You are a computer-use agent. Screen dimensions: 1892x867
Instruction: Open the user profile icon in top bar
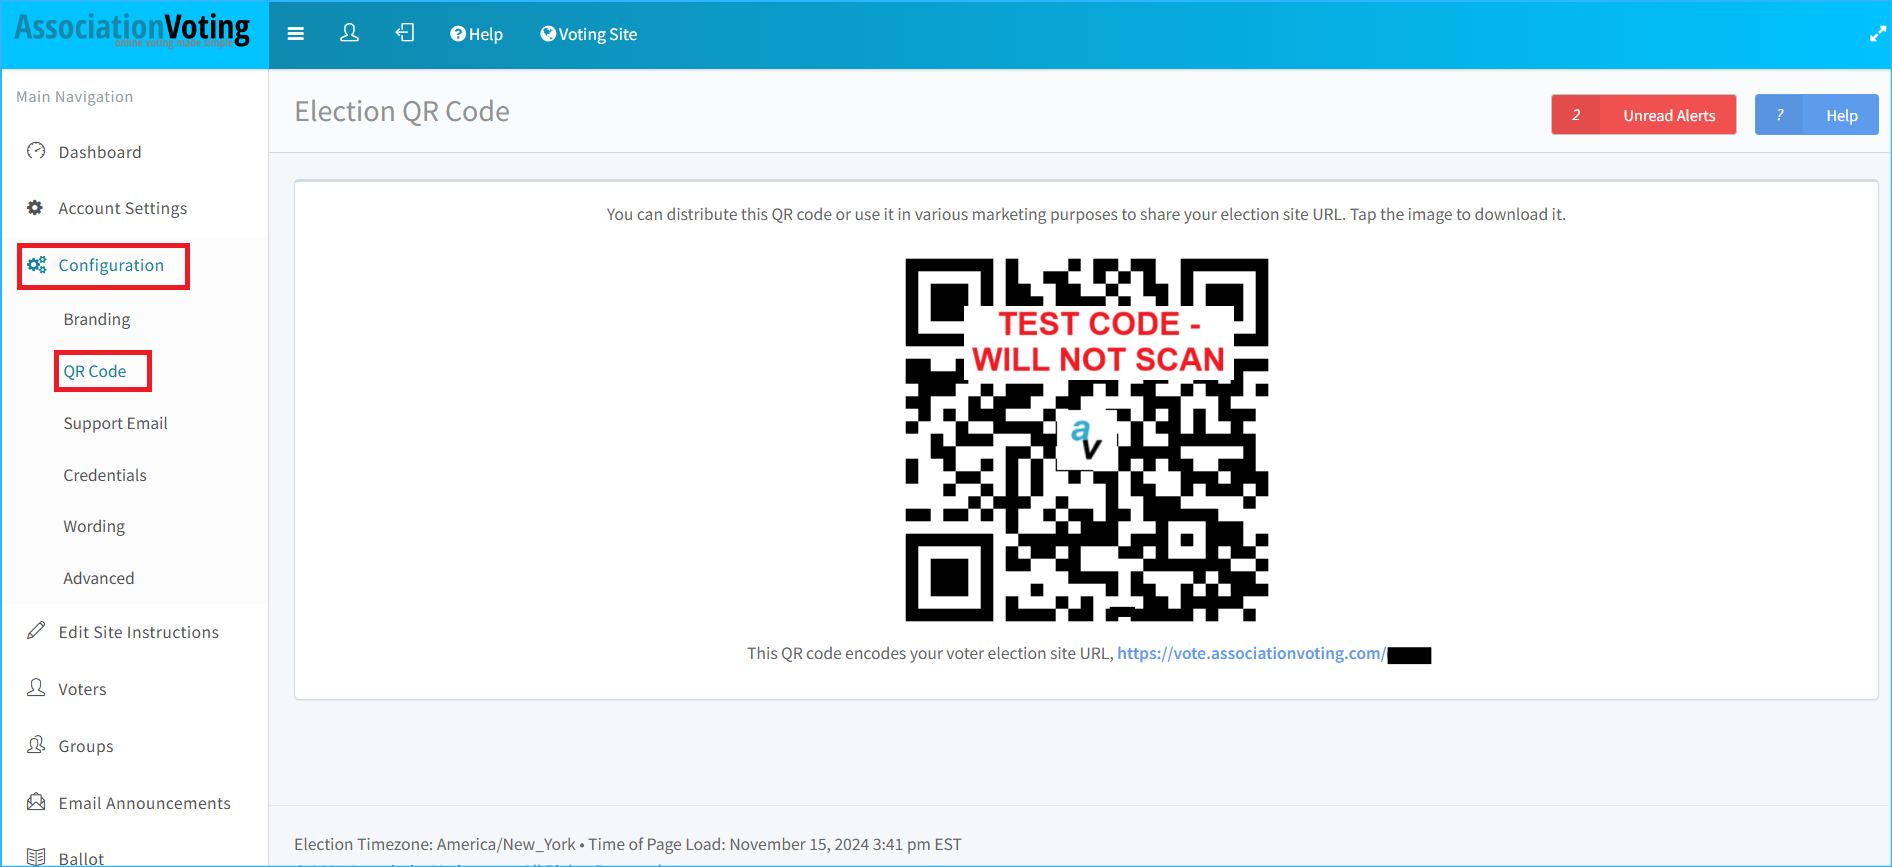349,33
